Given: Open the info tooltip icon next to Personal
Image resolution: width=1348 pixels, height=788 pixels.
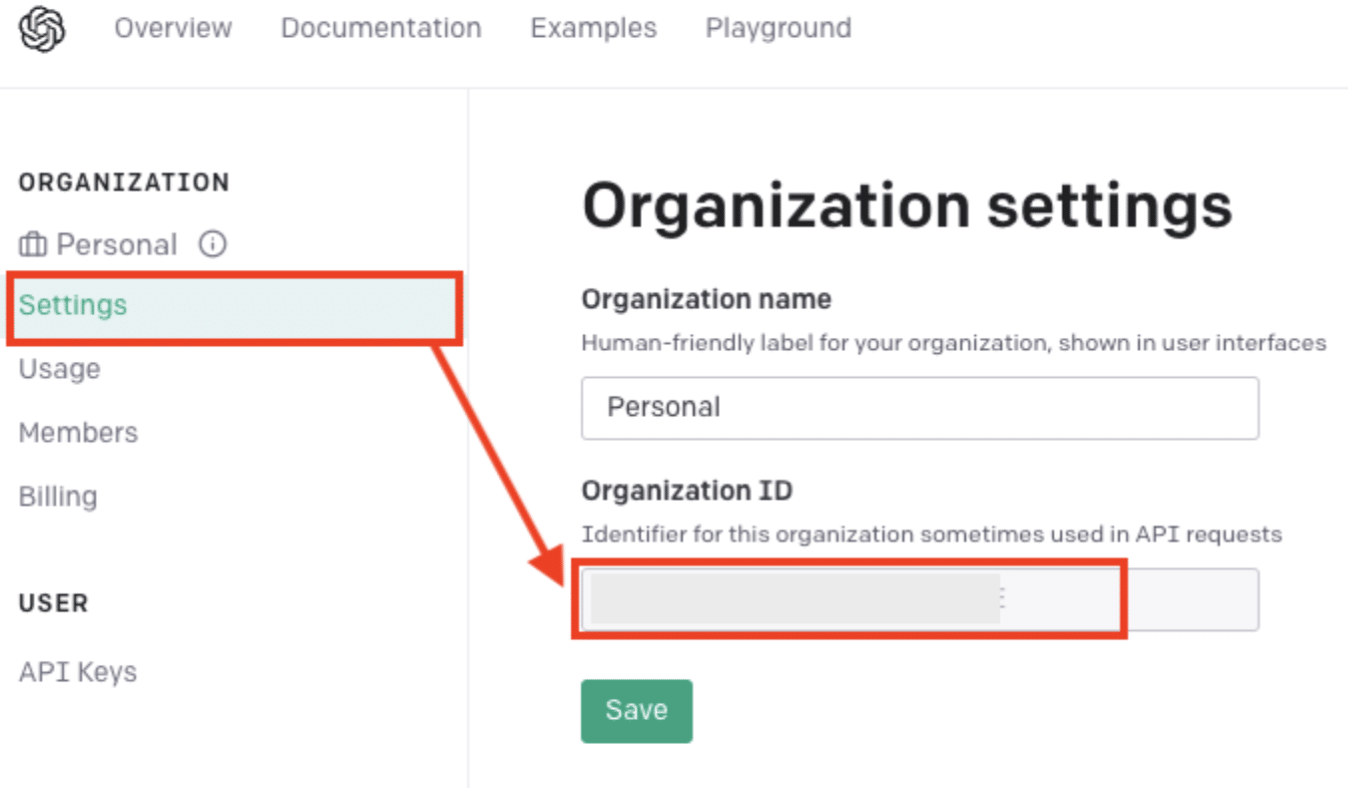Looking at the screenshot, I should [x=211, y=243].
